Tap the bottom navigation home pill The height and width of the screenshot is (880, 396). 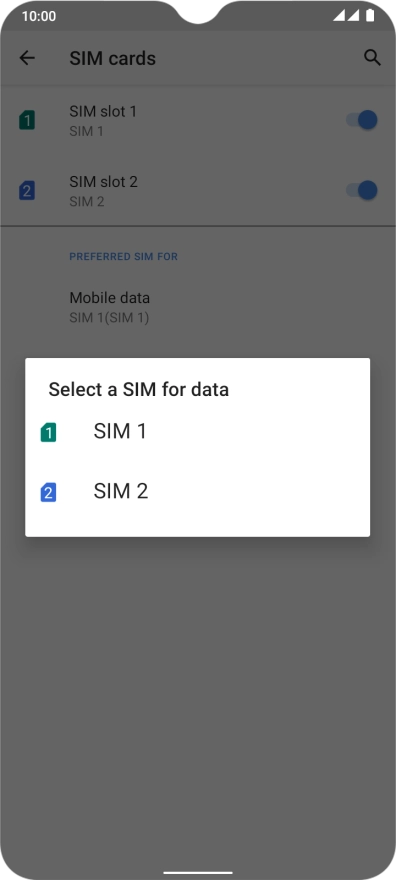pyautogui.click(x=197, y=873)
